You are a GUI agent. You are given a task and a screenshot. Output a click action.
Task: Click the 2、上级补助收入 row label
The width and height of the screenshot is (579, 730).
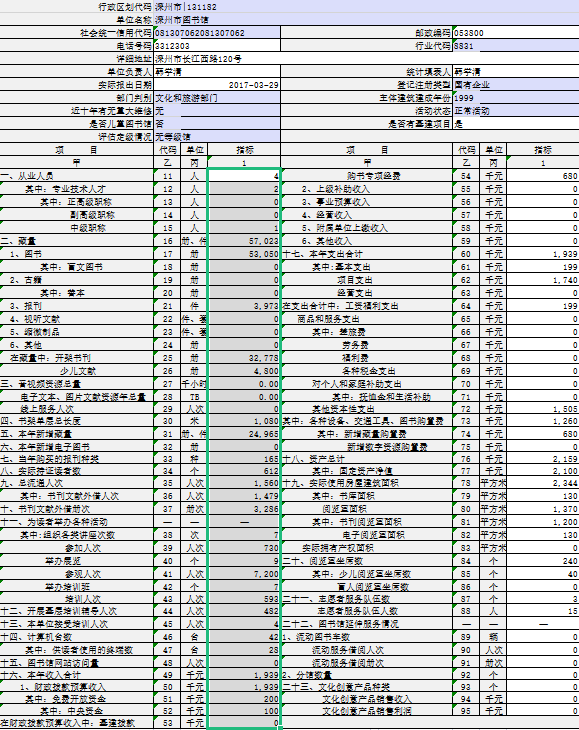coord(367,189)
